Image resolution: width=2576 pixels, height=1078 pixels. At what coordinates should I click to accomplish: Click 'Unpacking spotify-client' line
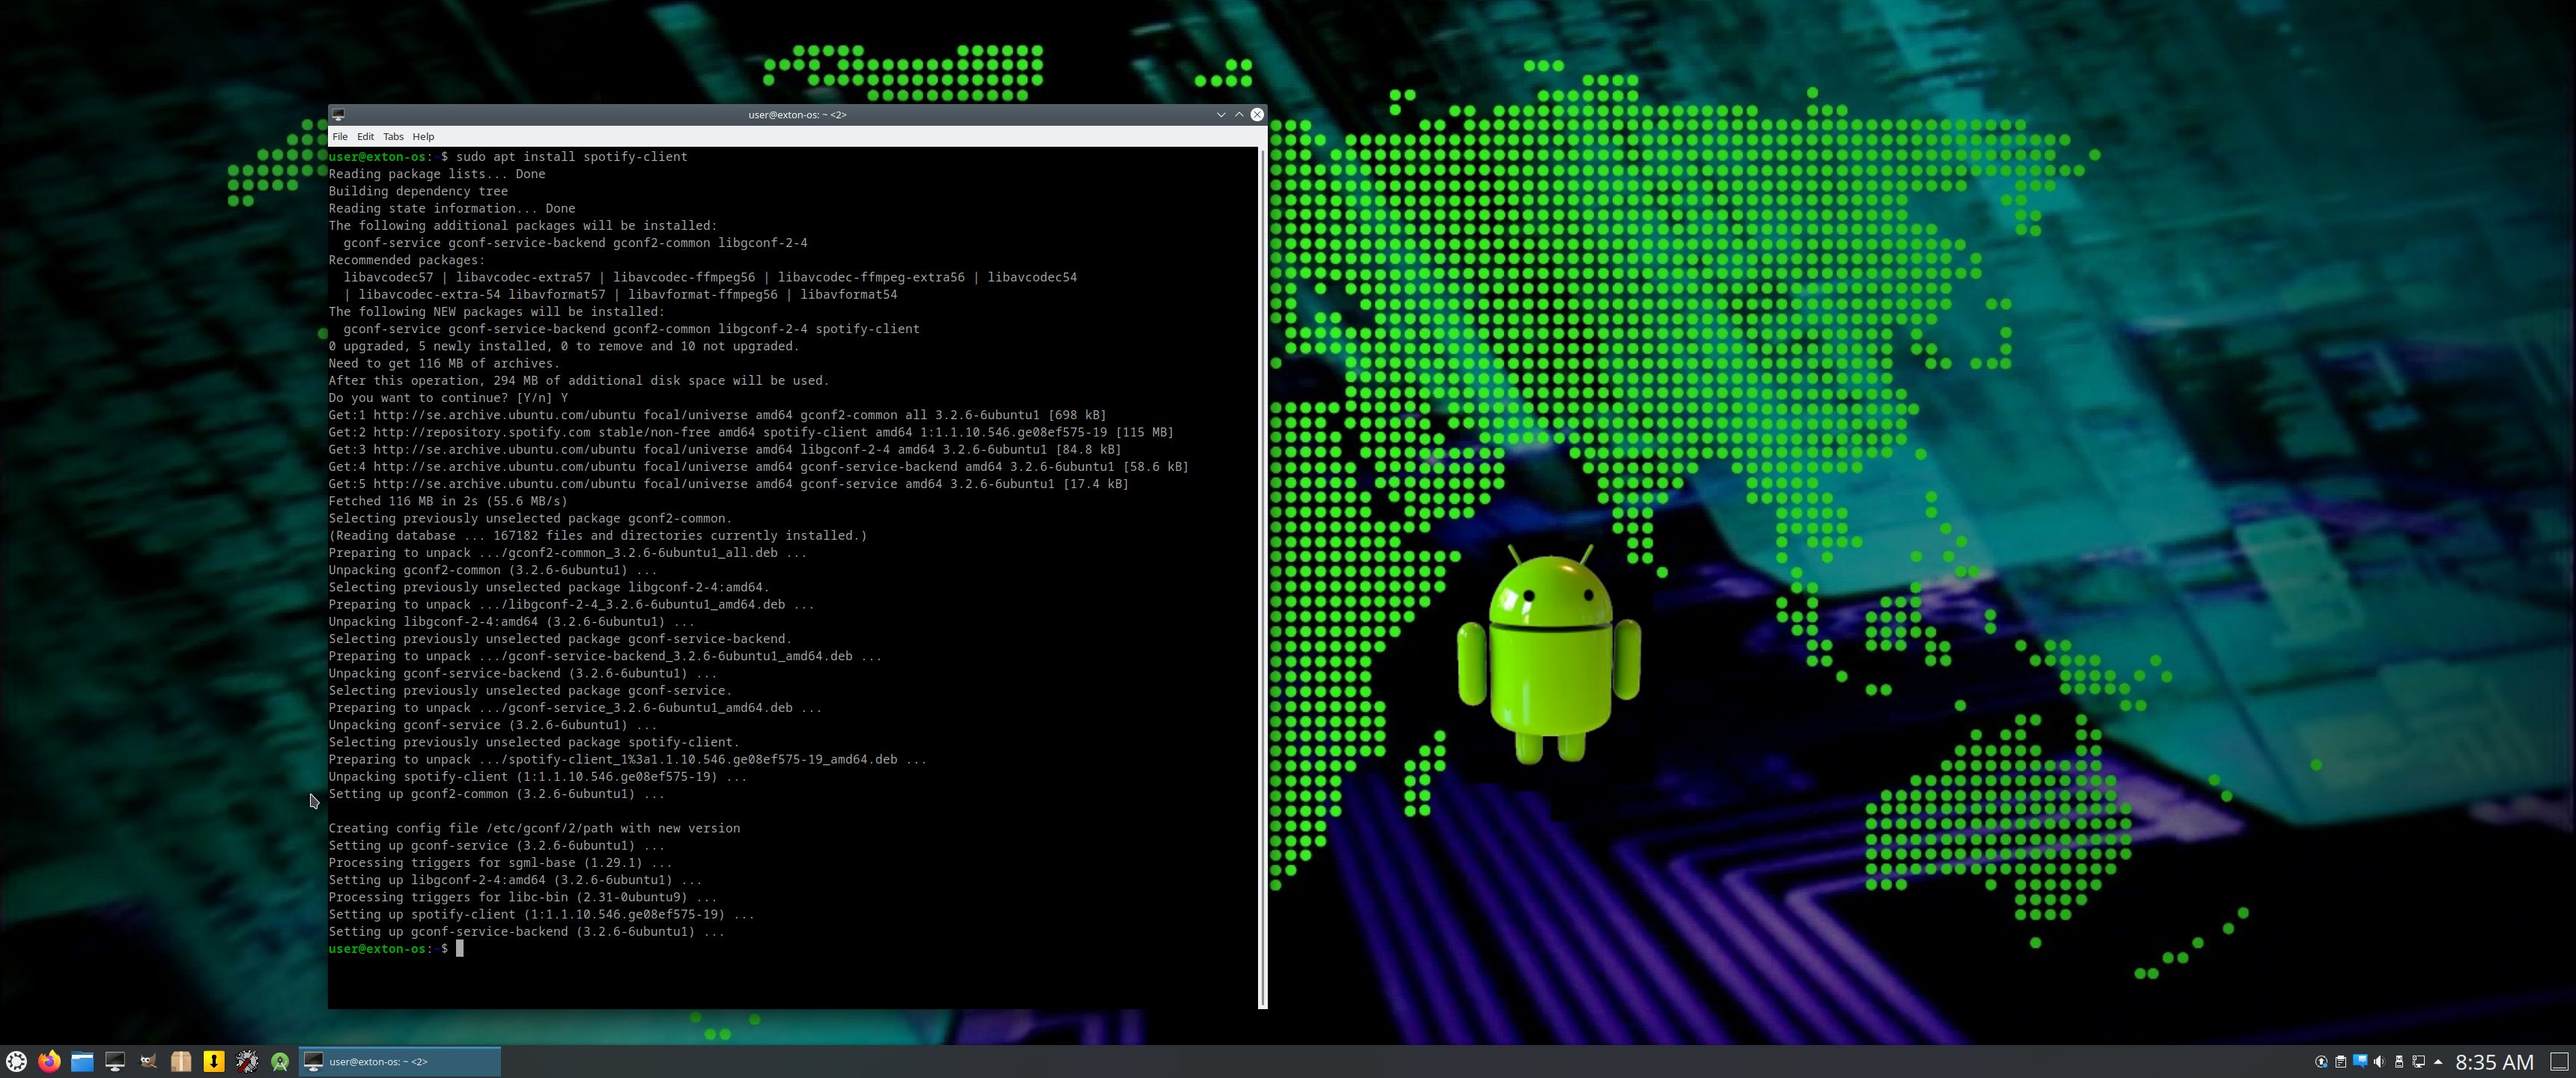537,776
